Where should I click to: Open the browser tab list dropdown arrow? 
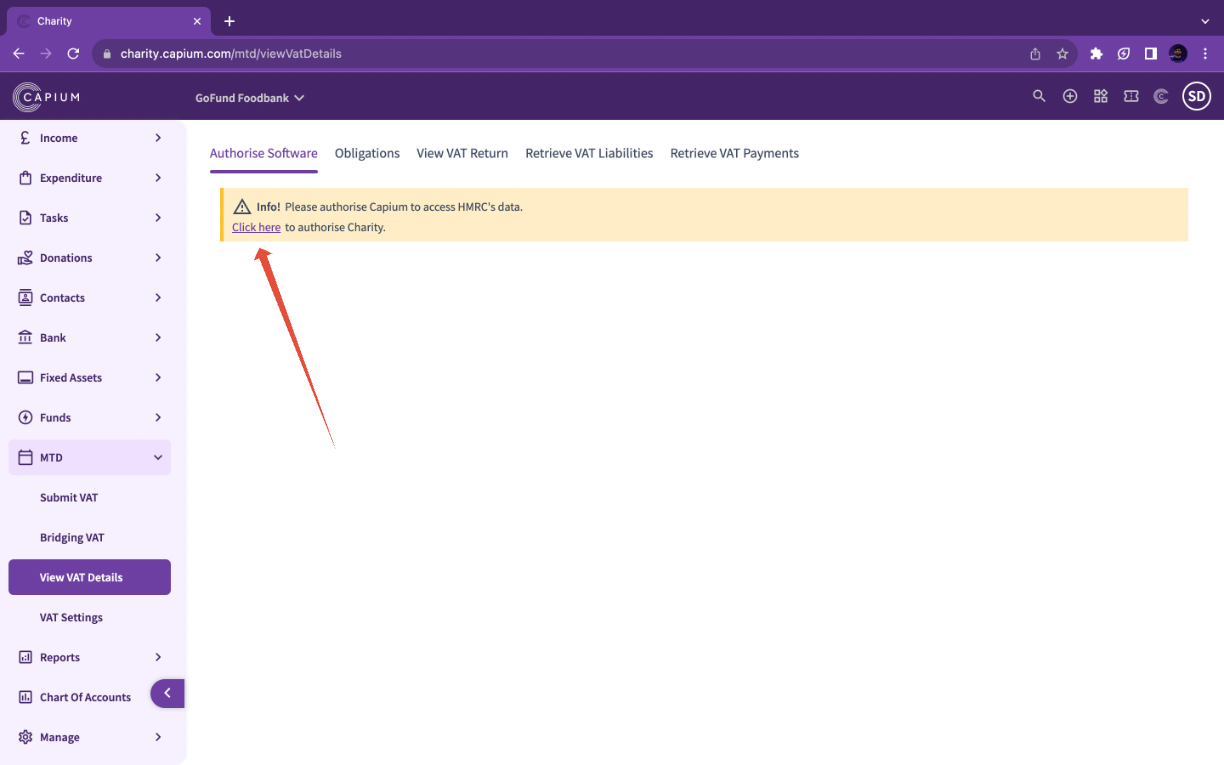click(1205, 21)
